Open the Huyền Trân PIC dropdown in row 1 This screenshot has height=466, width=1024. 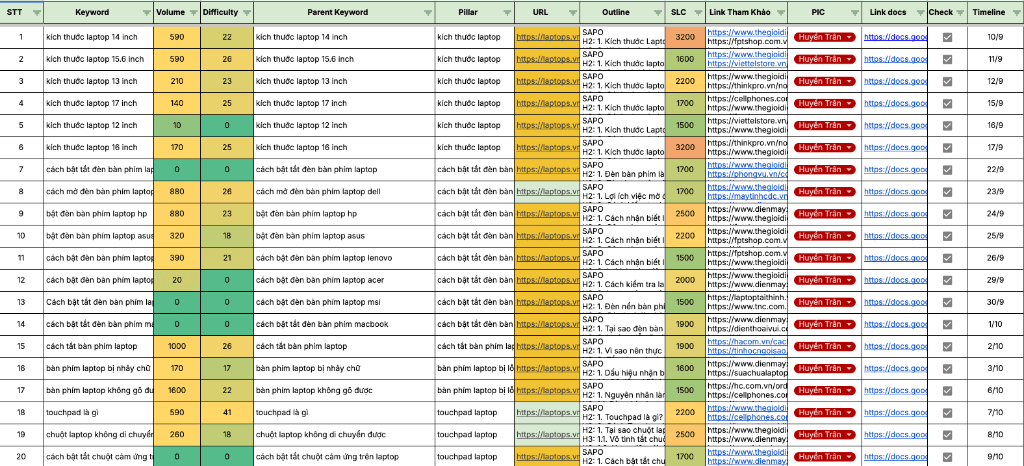pyautogui.click(x=825, y=37)
